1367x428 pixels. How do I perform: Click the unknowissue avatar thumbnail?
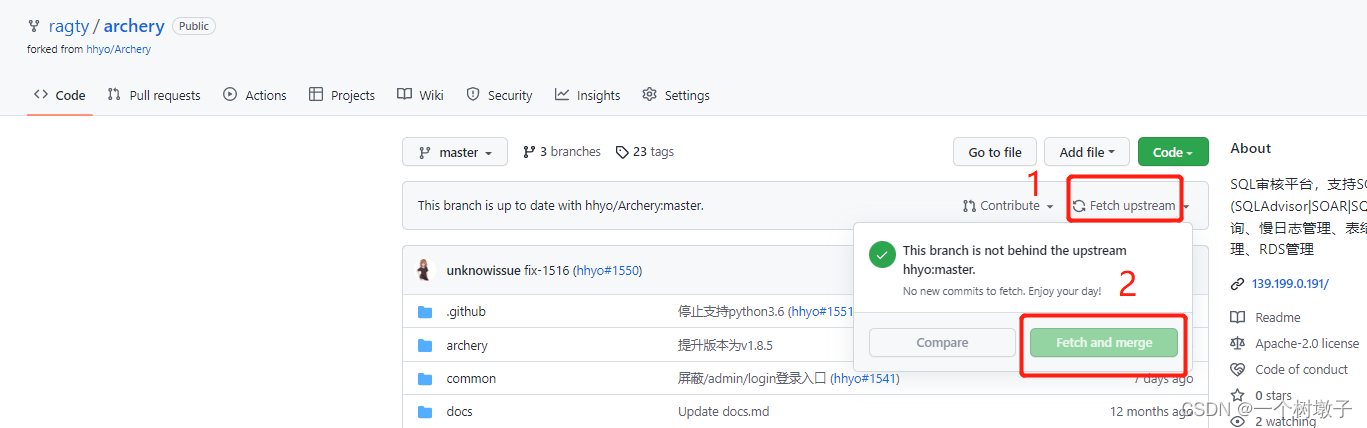click(x=426, y=270)
